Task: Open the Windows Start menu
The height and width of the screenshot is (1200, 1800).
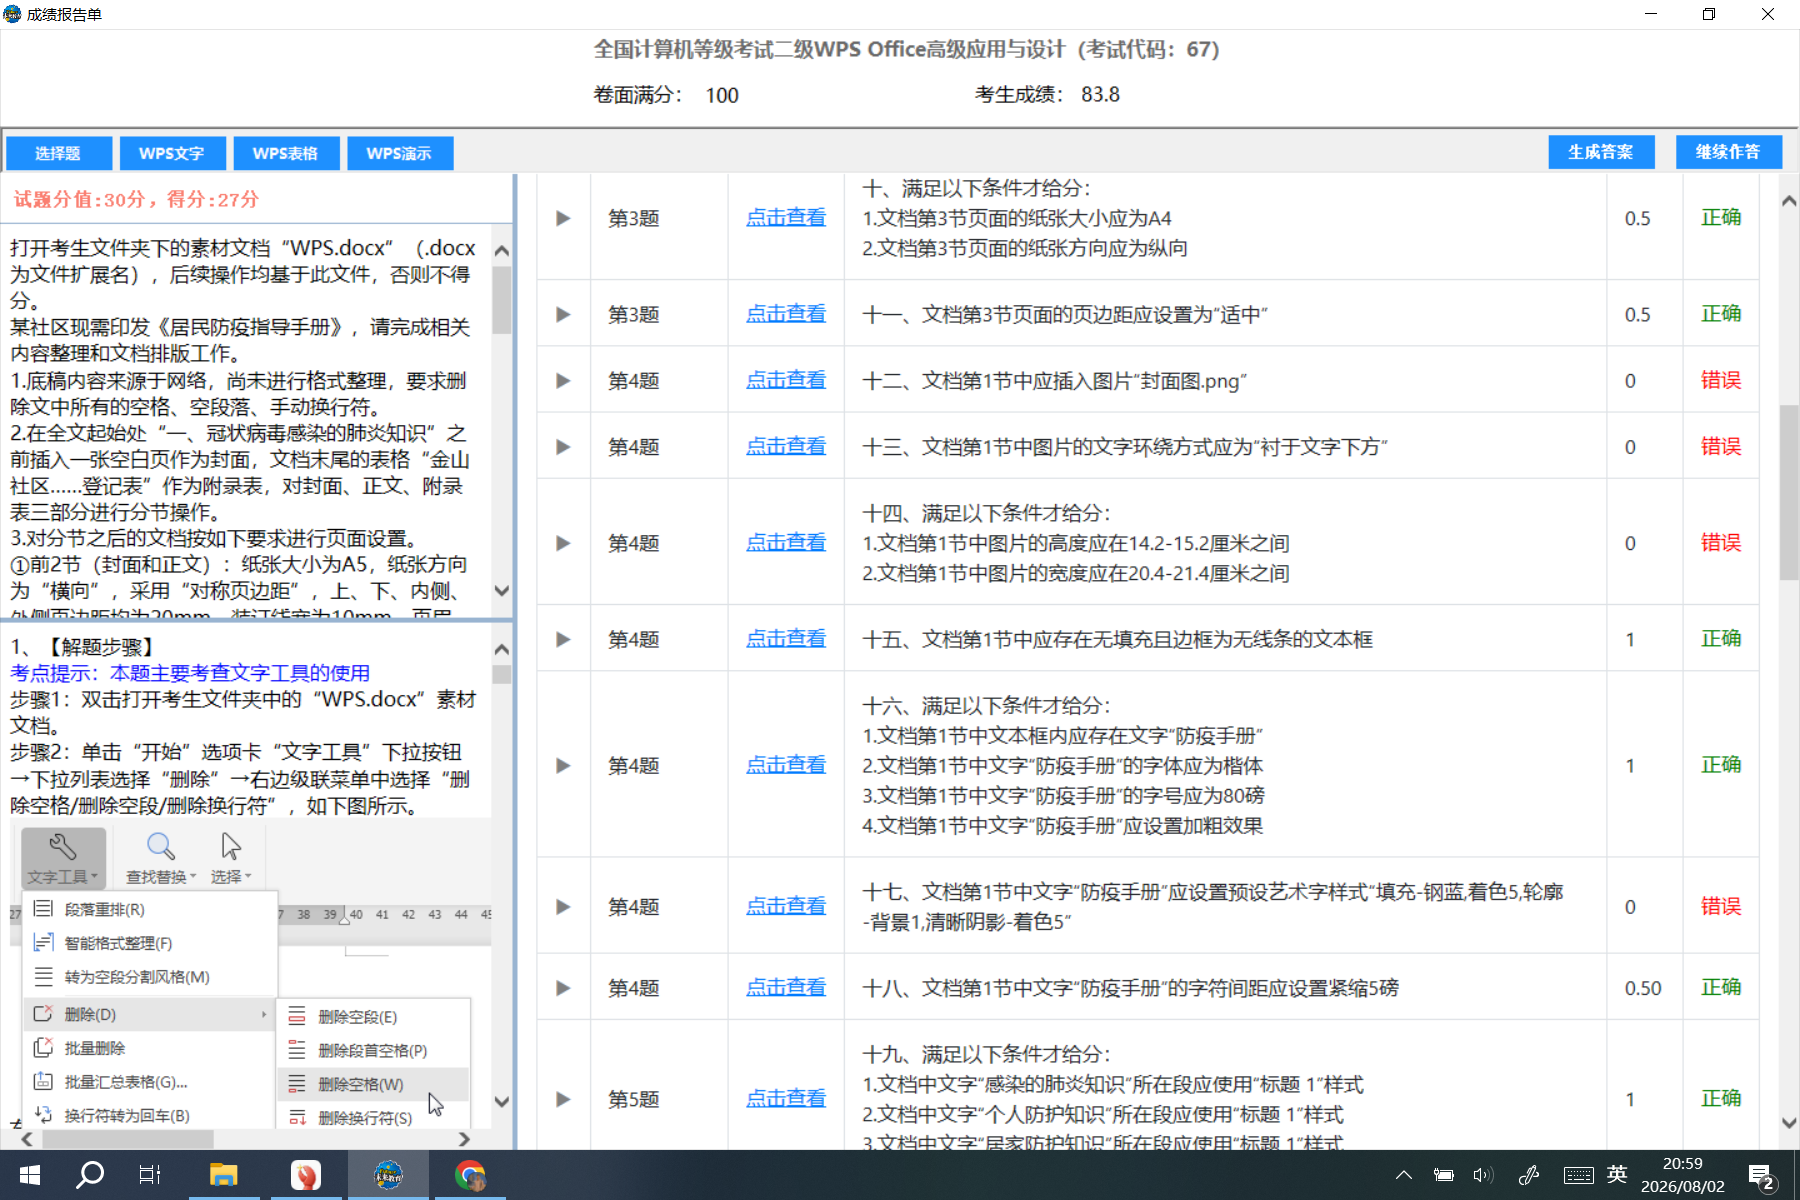Action: click(x=30, y=1175)
